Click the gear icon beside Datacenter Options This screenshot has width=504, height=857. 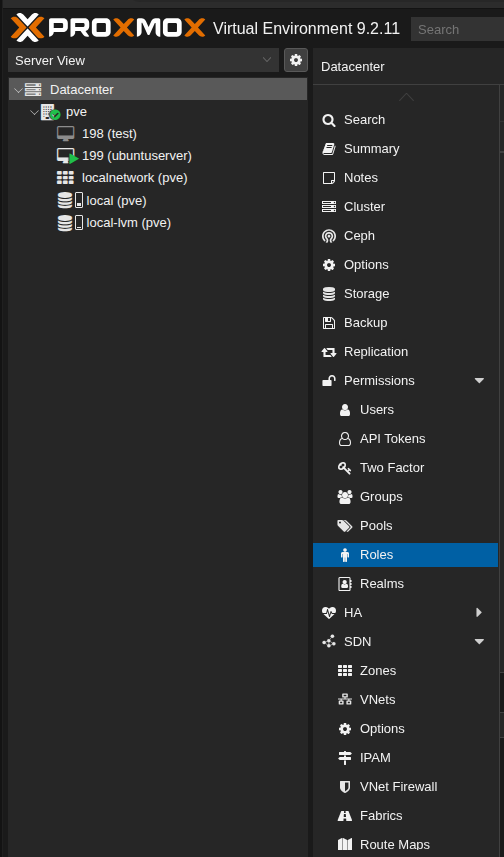pos(329,265)
